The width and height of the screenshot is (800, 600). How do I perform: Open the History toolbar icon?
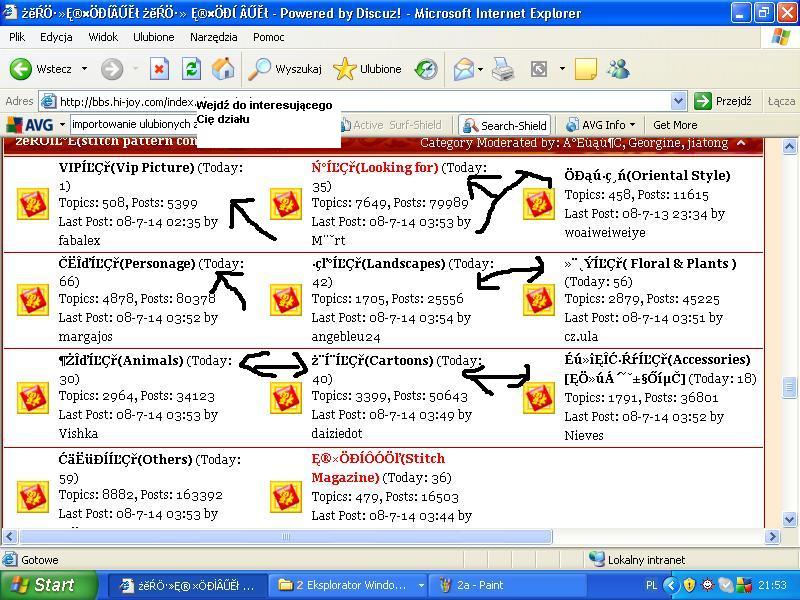click(426, 69)
